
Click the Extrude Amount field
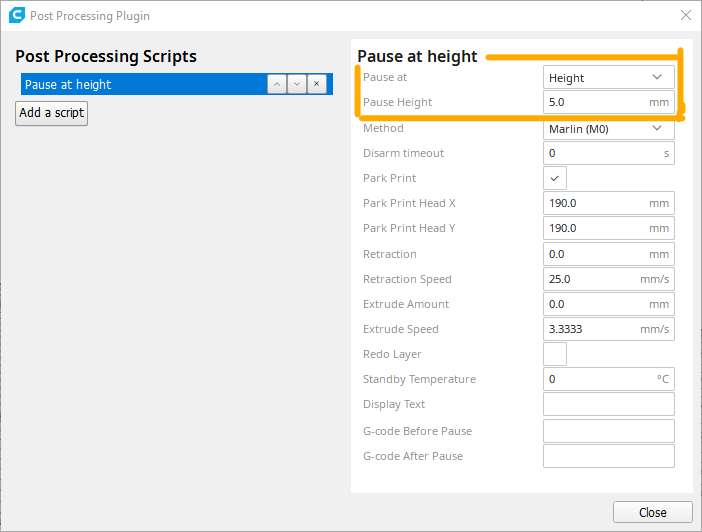click(609, 305)
